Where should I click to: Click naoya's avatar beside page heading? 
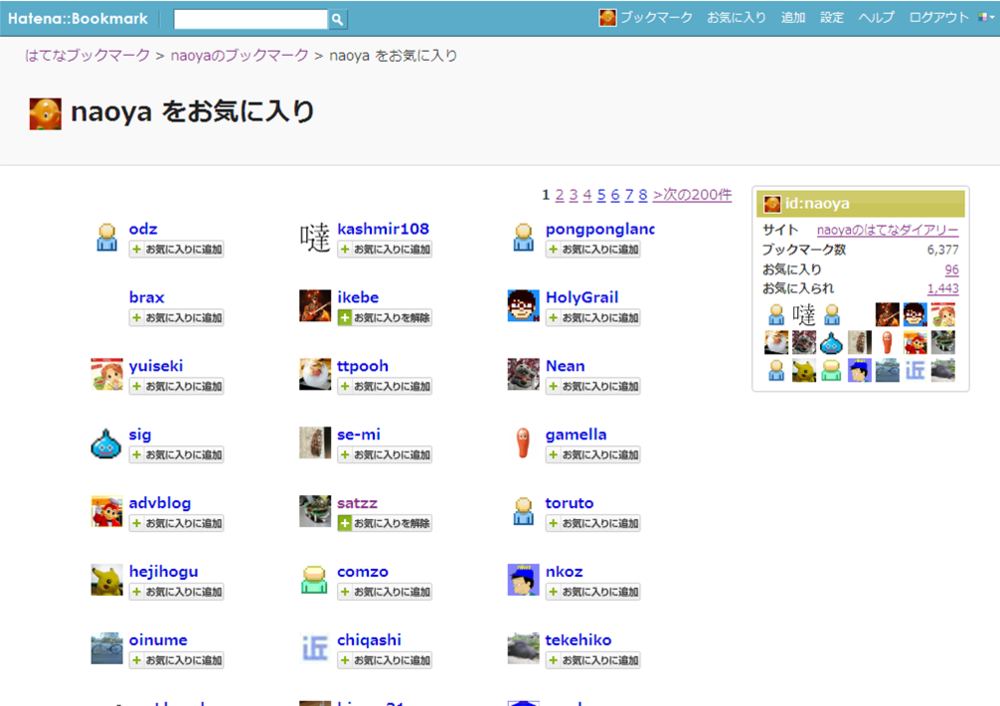click(x=45, y=114)
